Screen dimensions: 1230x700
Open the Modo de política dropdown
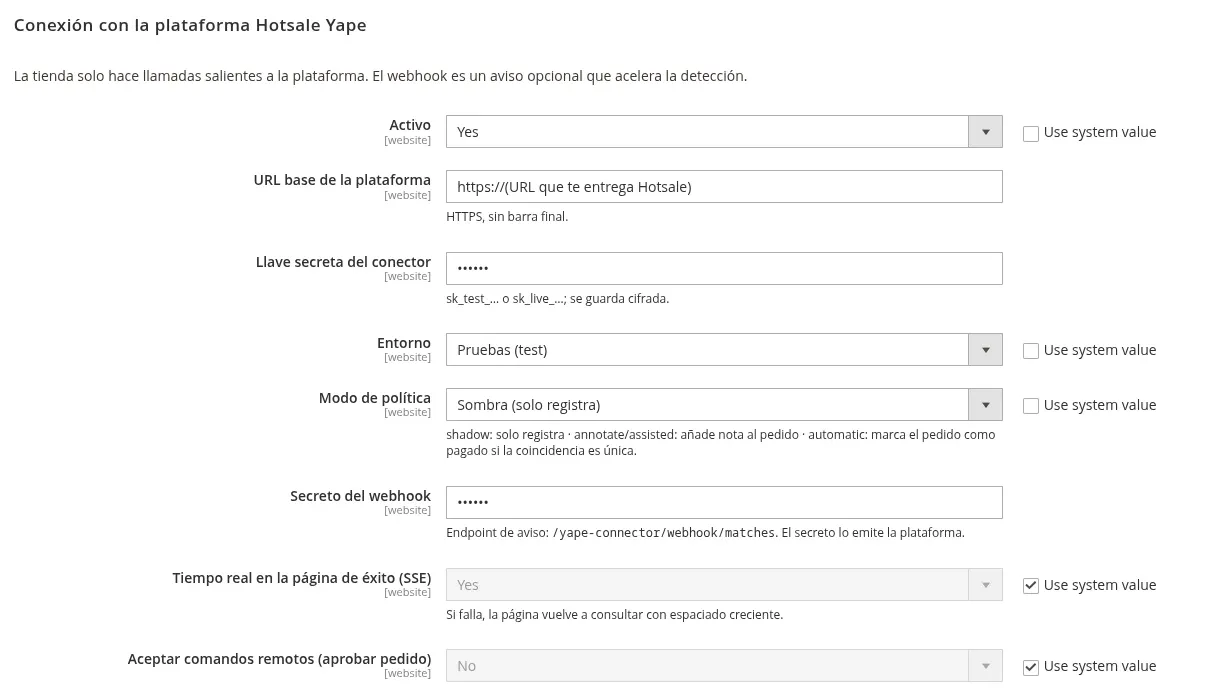(x=724, y=405)
